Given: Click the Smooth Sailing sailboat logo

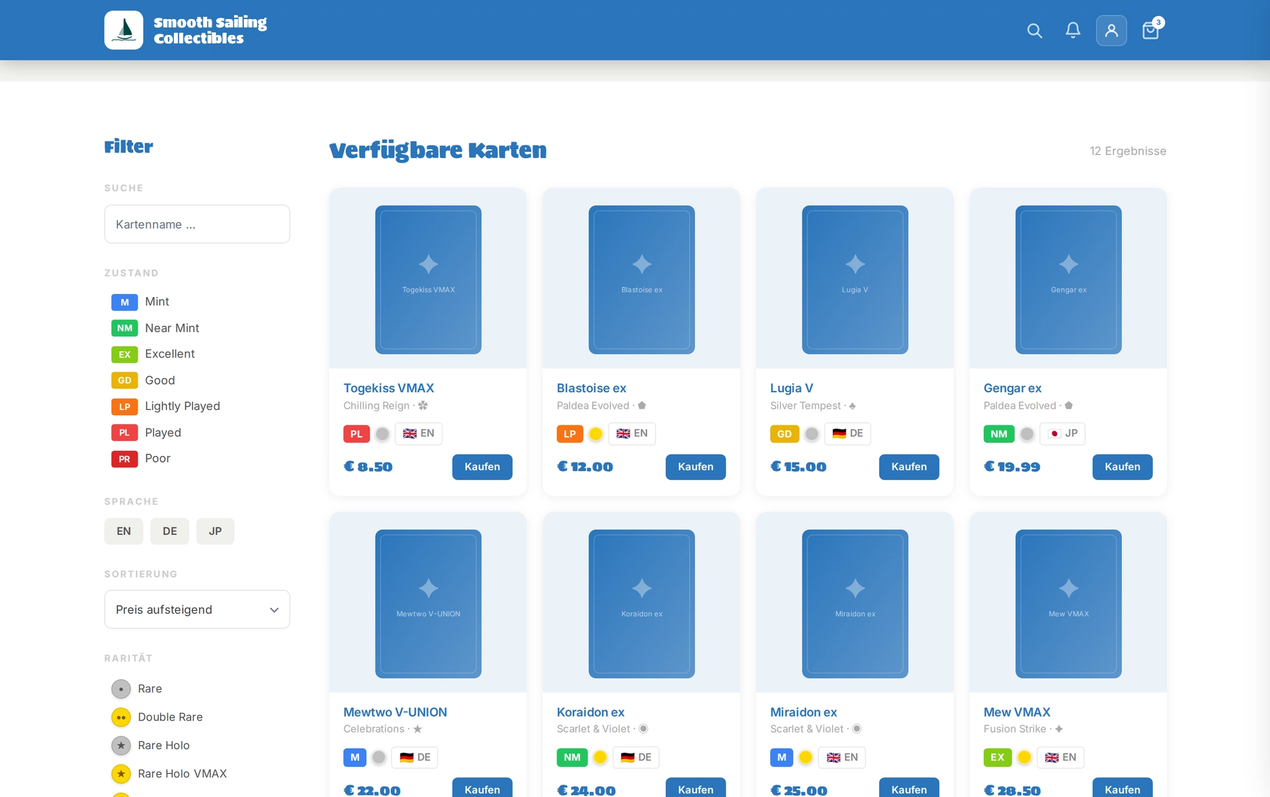Looking at the screenshot, I should point(124,30).
